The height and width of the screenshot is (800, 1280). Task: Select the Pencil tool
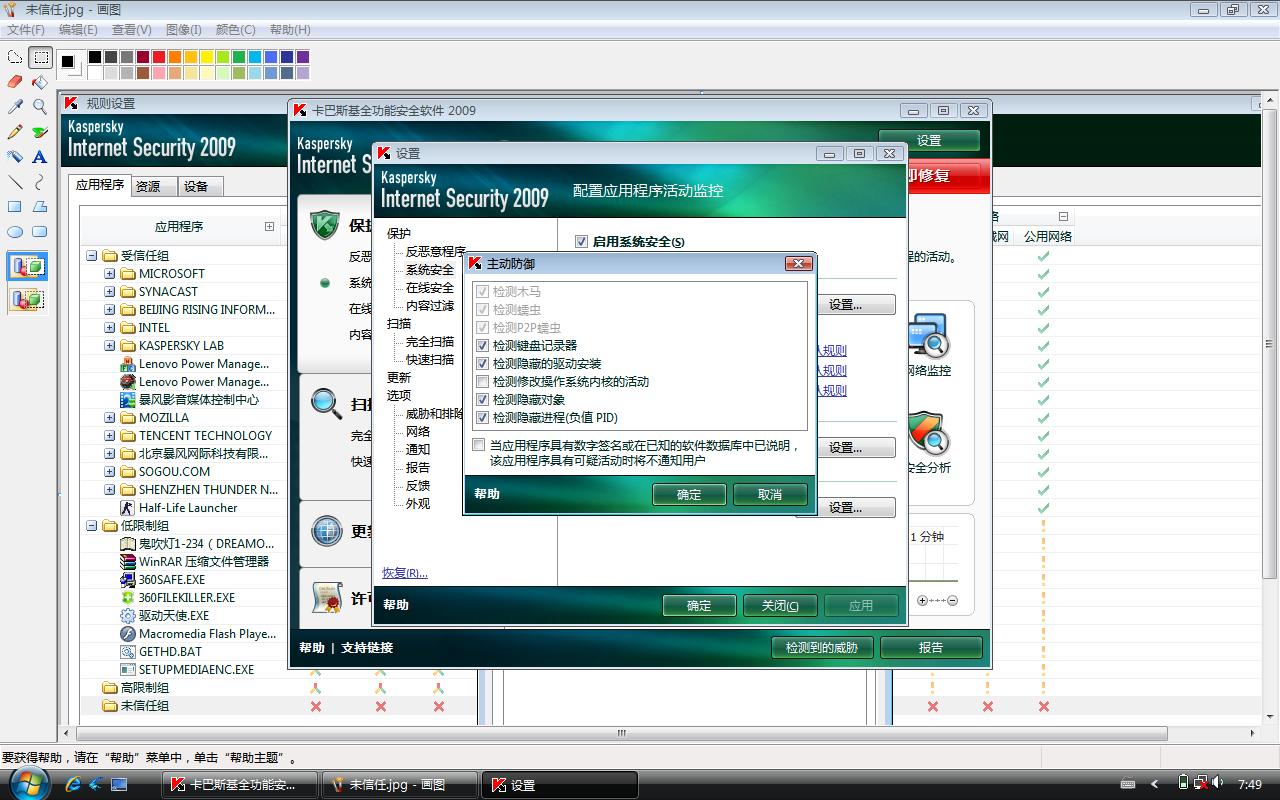coord(15,131)
